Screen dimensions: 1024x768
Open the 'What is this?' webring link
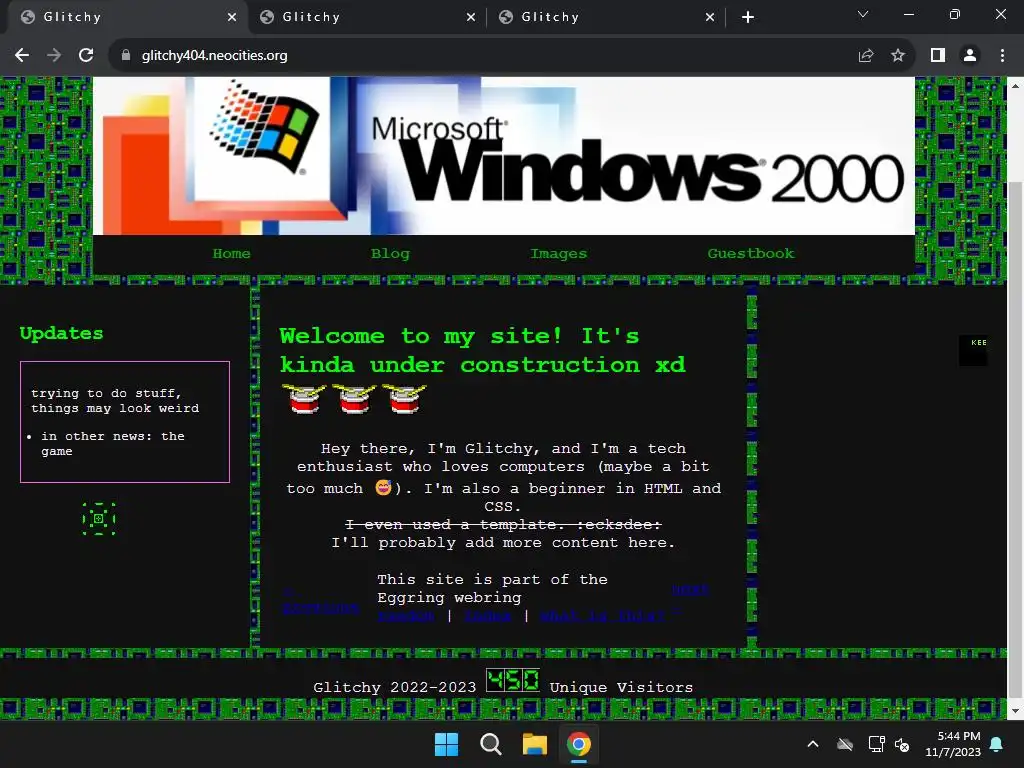pyautogui.click(x=602, y=616)
